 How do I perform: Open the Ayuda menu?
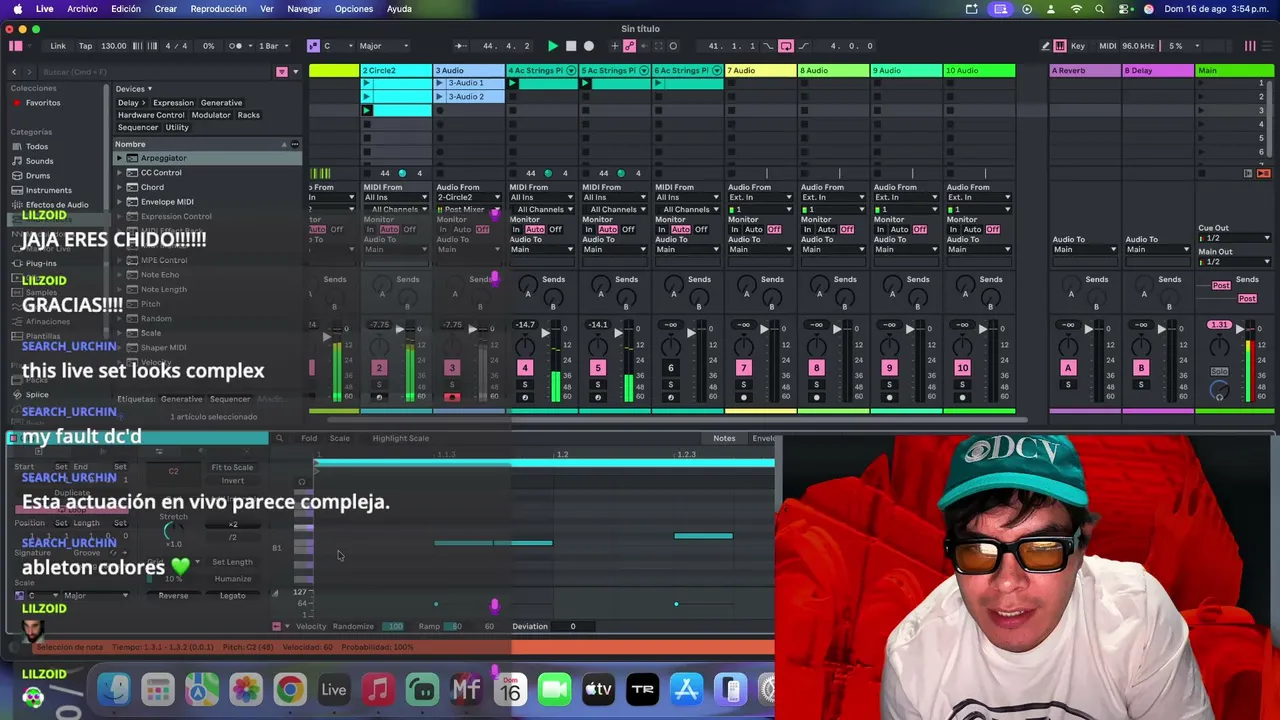tap(399, 9)
